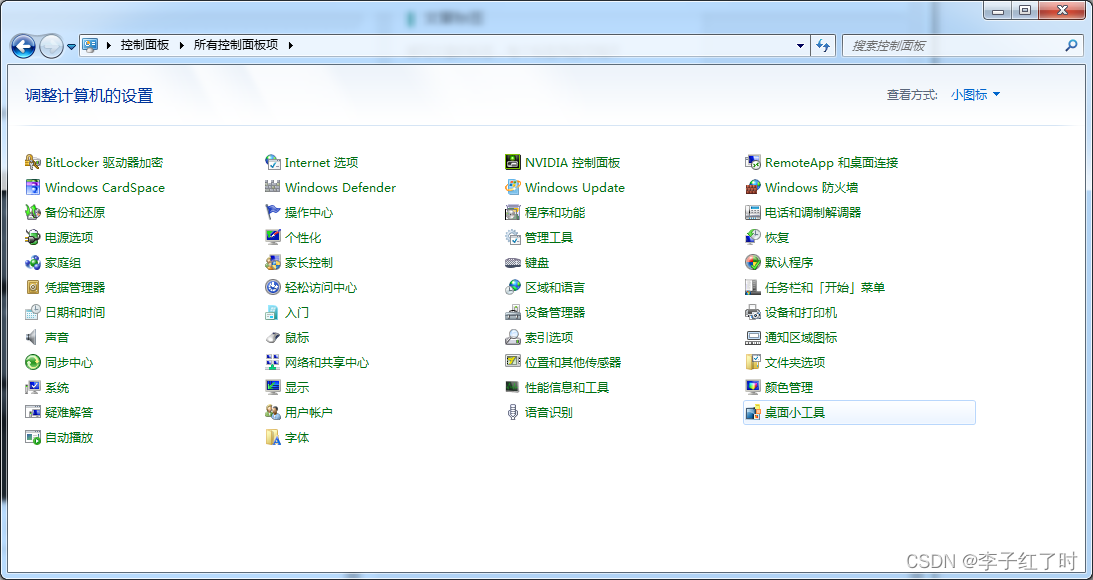Open the 疑难解答 icon
This screenshot has width=1093, height=580.
(x=32, y=413)
